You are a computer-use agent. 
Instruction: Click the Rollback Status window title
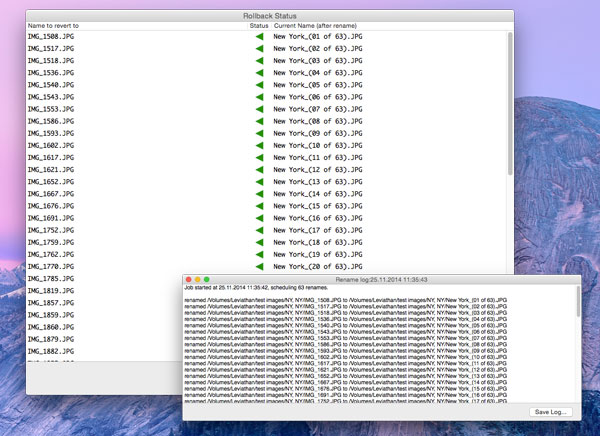click(x=270, y=16)
